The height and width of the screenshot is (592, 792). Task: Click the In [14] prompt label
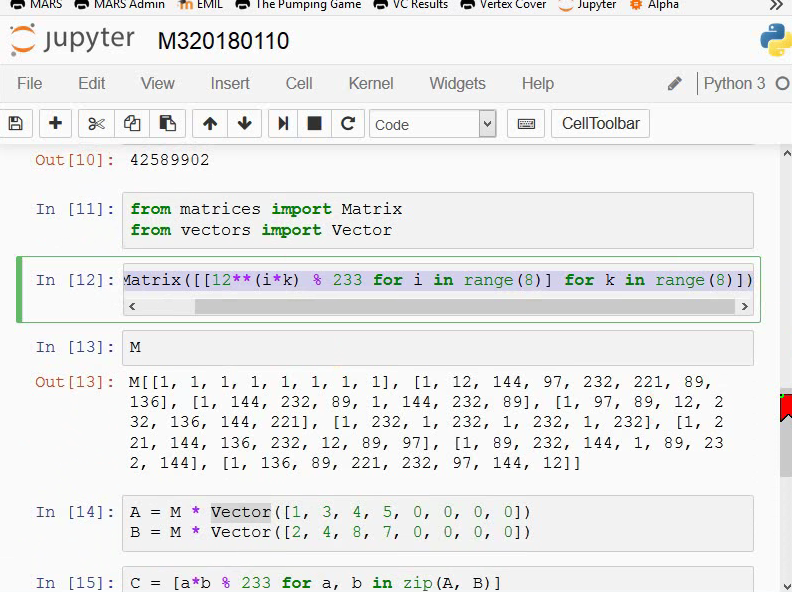pyautogui.click(x=75, y=512)
